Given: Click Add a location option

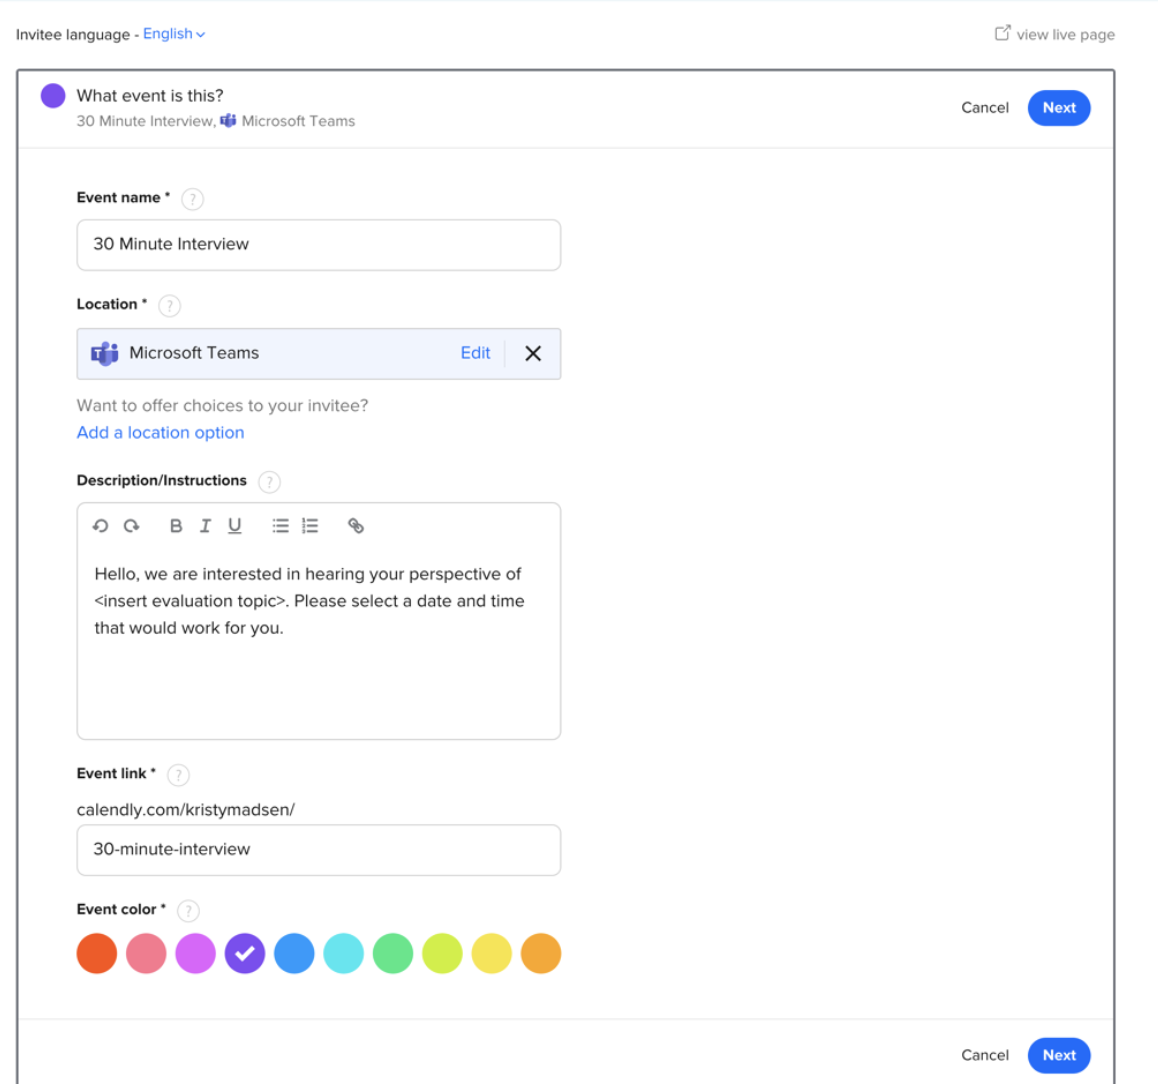Looking at the screenshot, I should tap(160, 432).
